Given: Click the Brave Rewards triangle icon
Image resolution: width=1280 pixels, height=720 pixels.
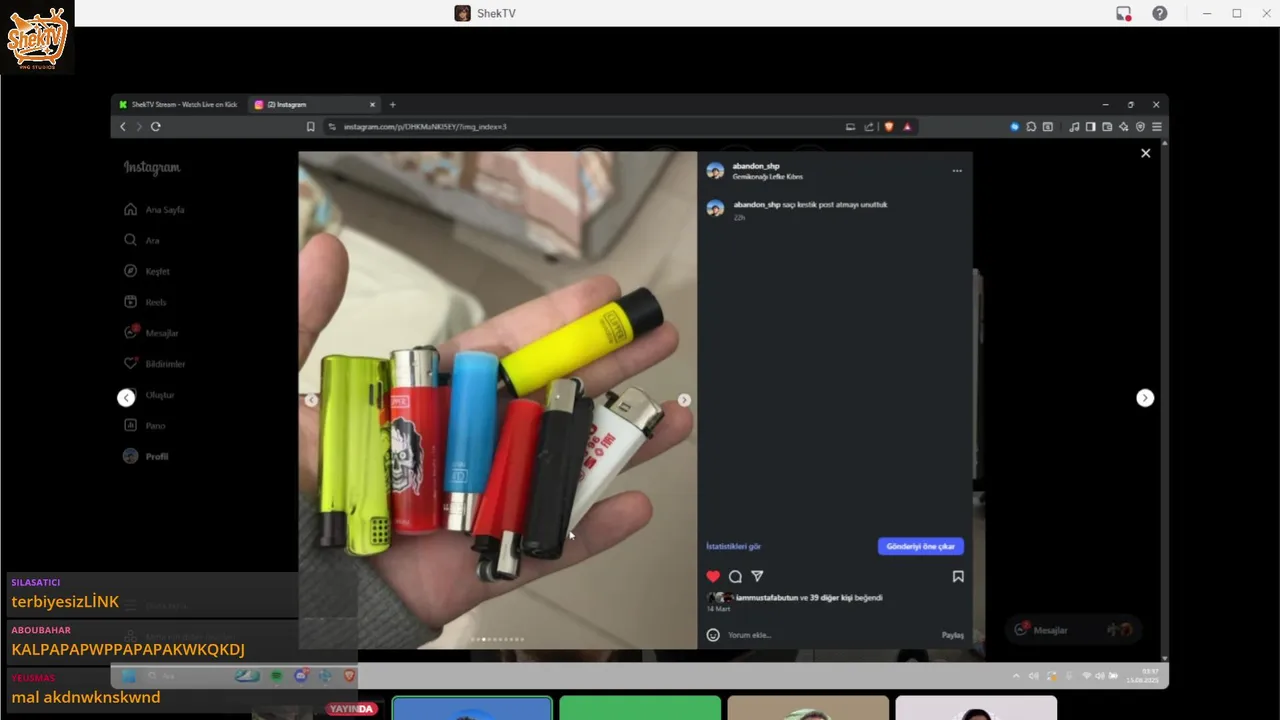Looking at the screenshot, I should click(907, 127).
